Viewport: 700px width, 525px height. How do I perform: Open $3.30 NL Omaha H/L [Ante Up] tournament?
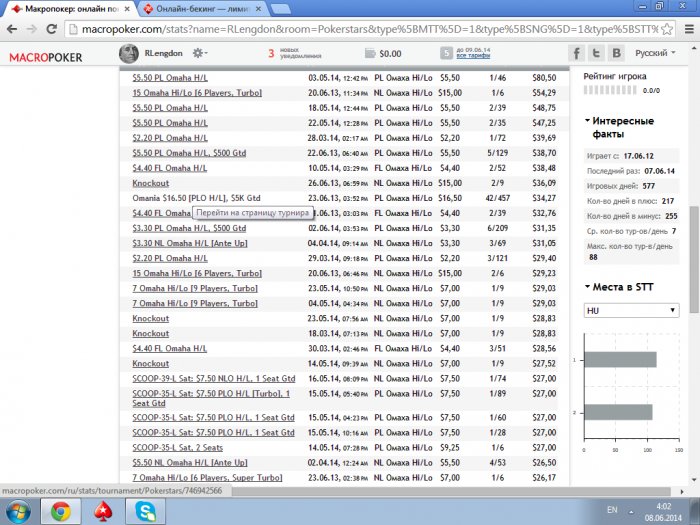[190, 243]
